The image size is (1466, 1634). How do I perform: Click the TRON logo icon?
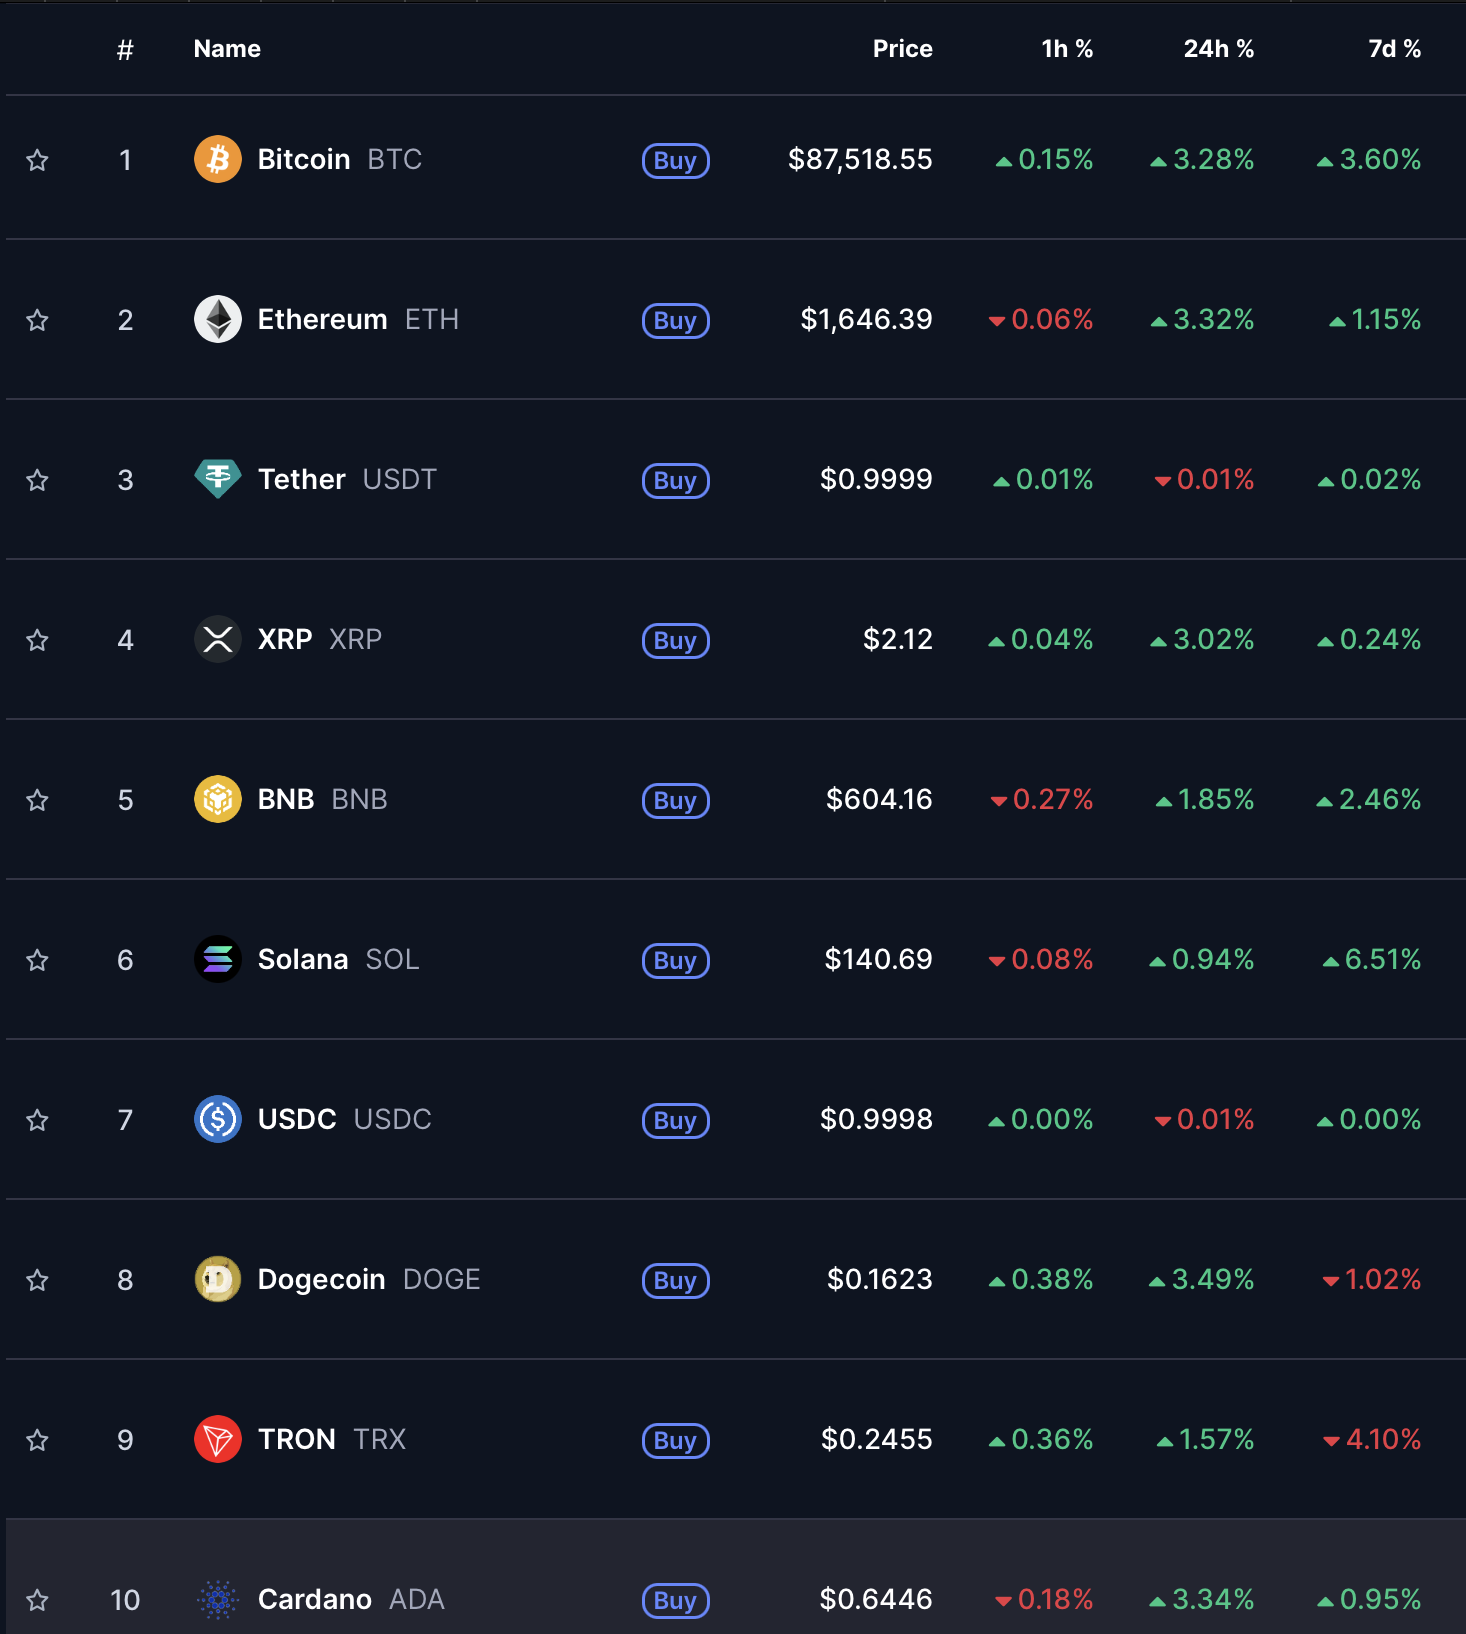tap(217, 1439)
